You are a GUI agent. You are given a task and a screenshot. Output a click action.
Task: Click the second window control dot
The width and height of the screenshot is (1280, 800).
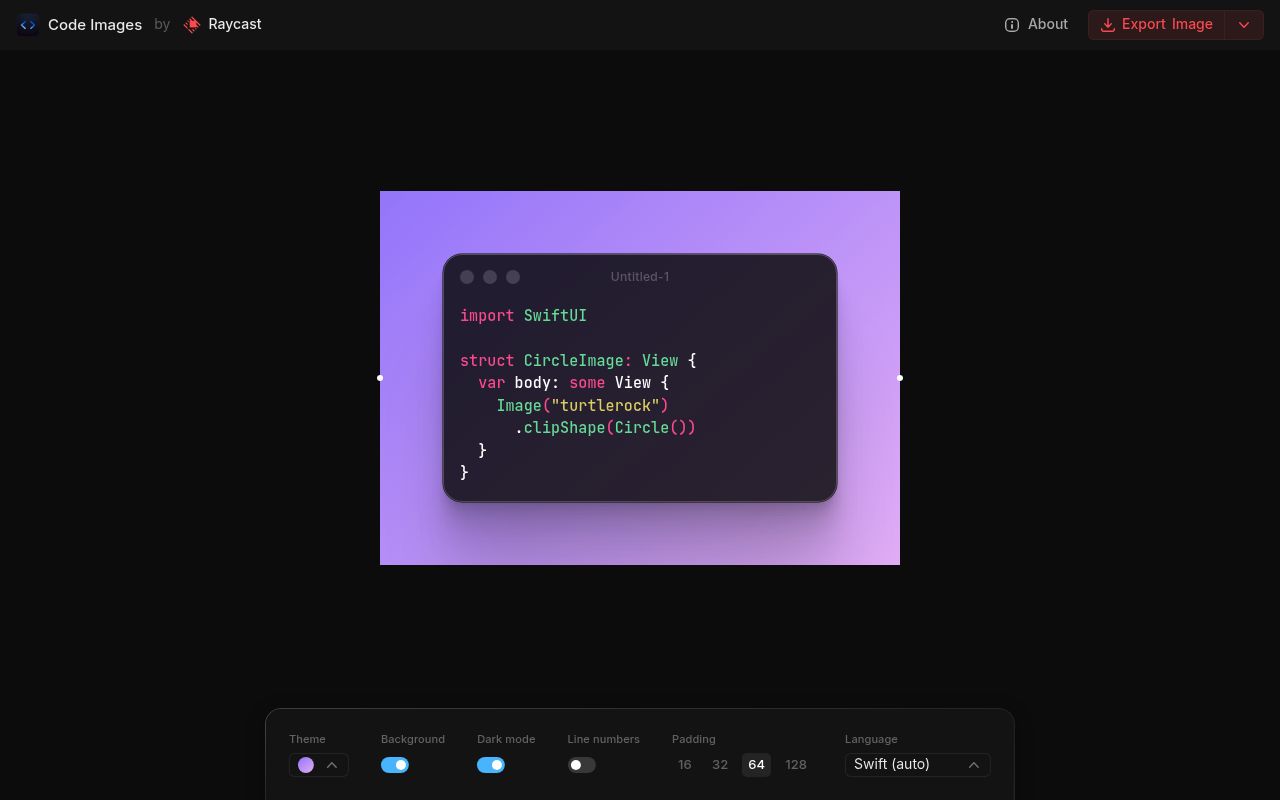pos(490,277)
